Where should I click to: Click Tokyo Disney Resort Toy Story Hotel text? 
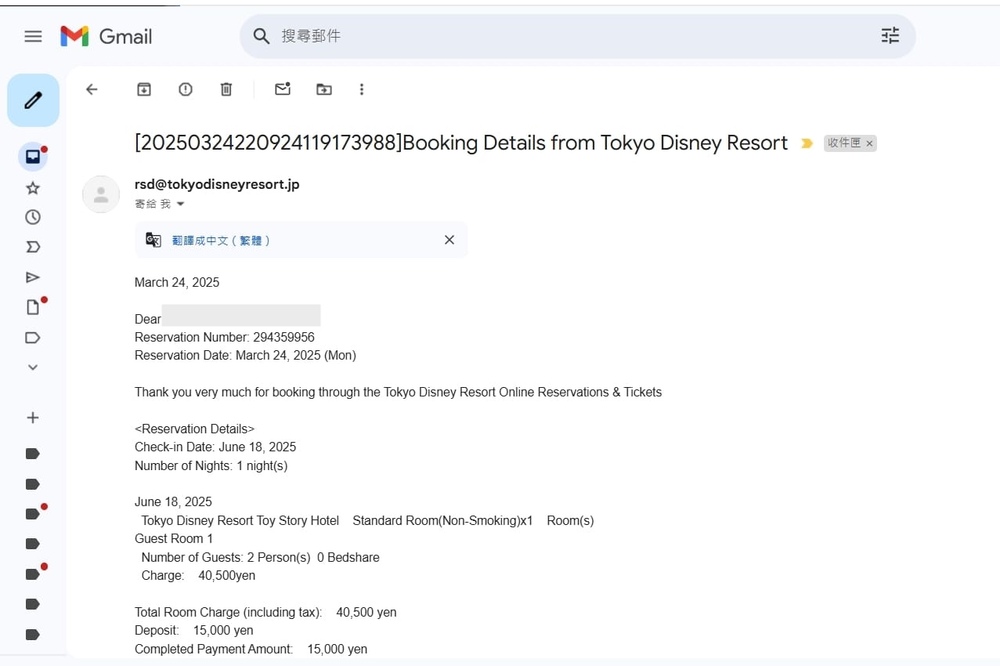240,521
